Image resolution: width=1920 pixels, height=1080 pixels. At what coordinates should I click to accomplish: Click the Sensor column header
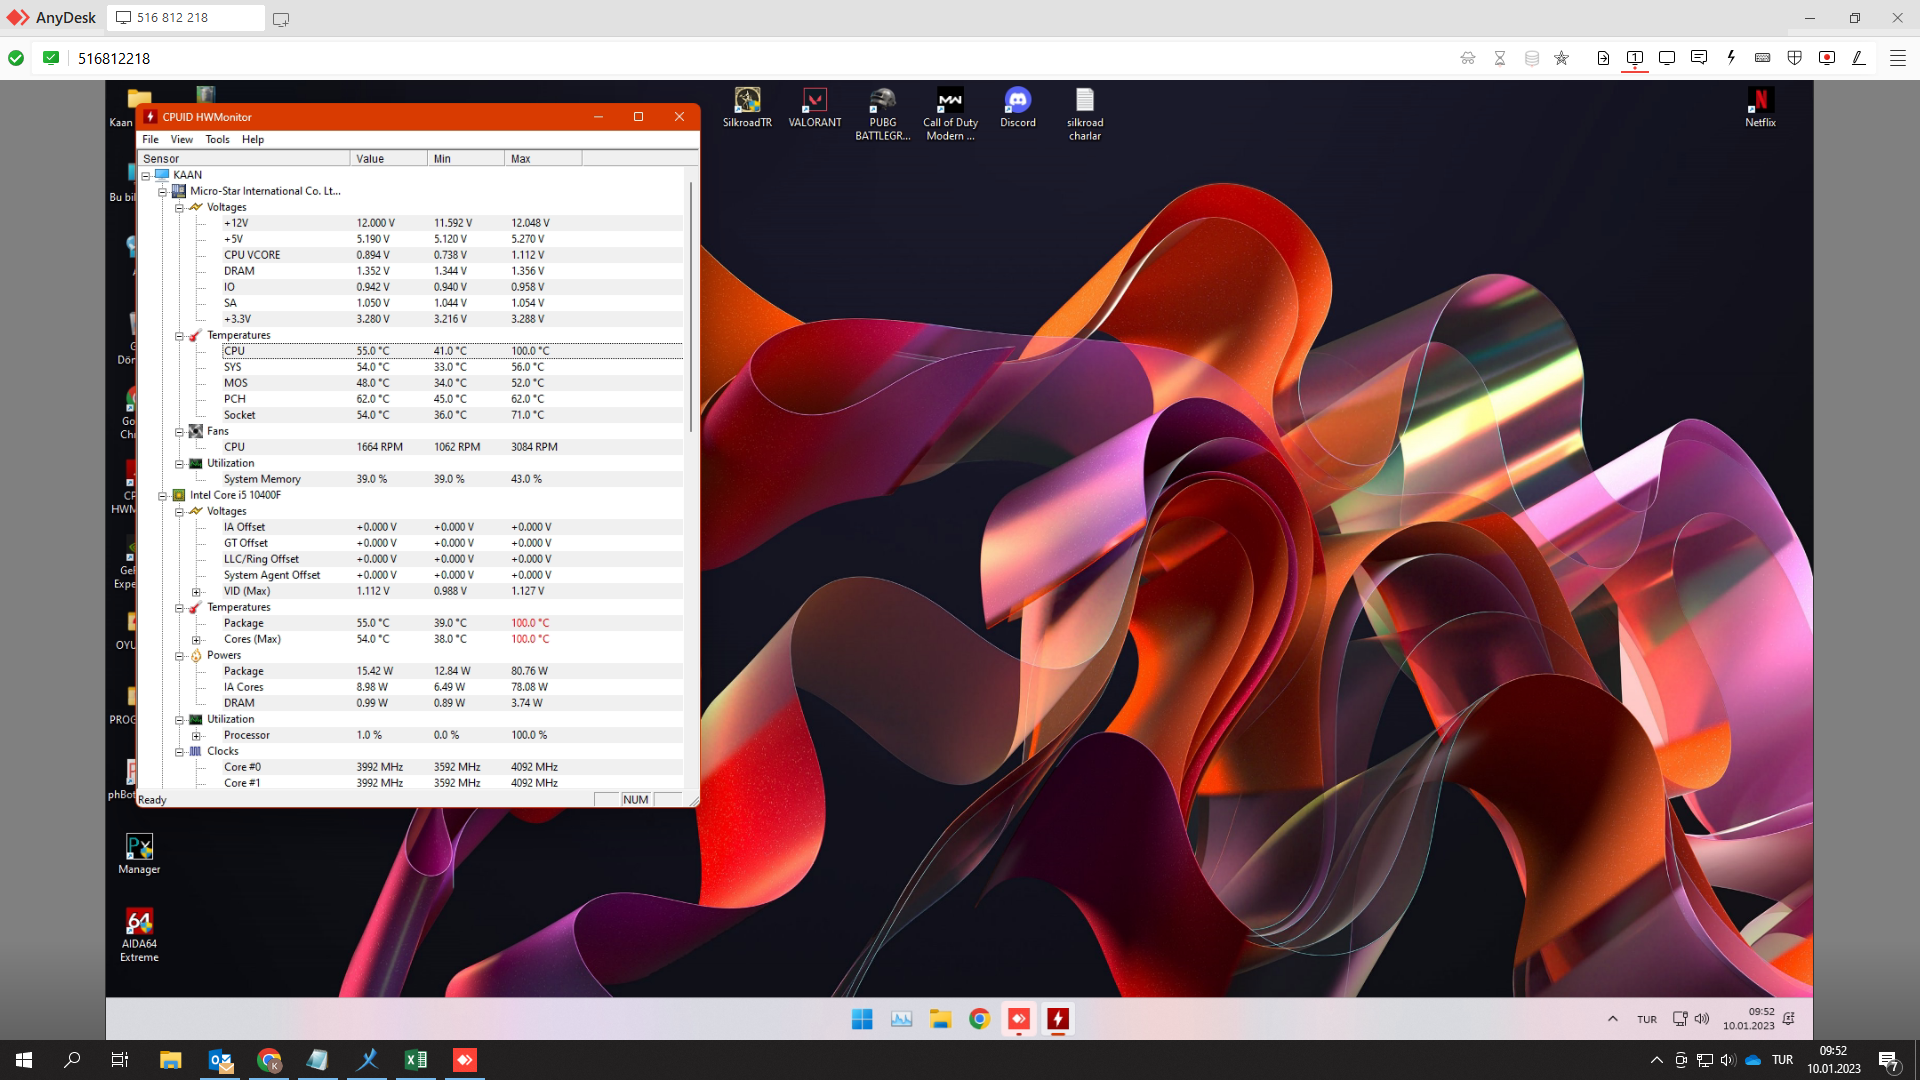pyautogui.click(x=244, y=158)
